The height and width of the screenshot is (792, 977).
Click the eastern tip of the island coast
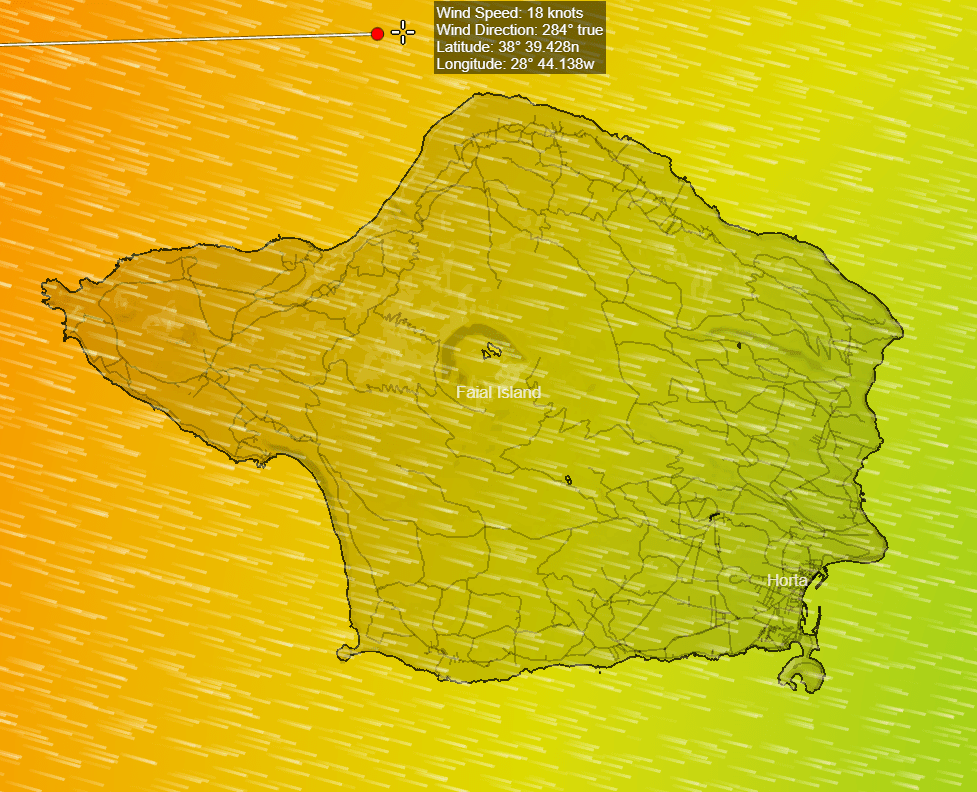pos(903,329)
